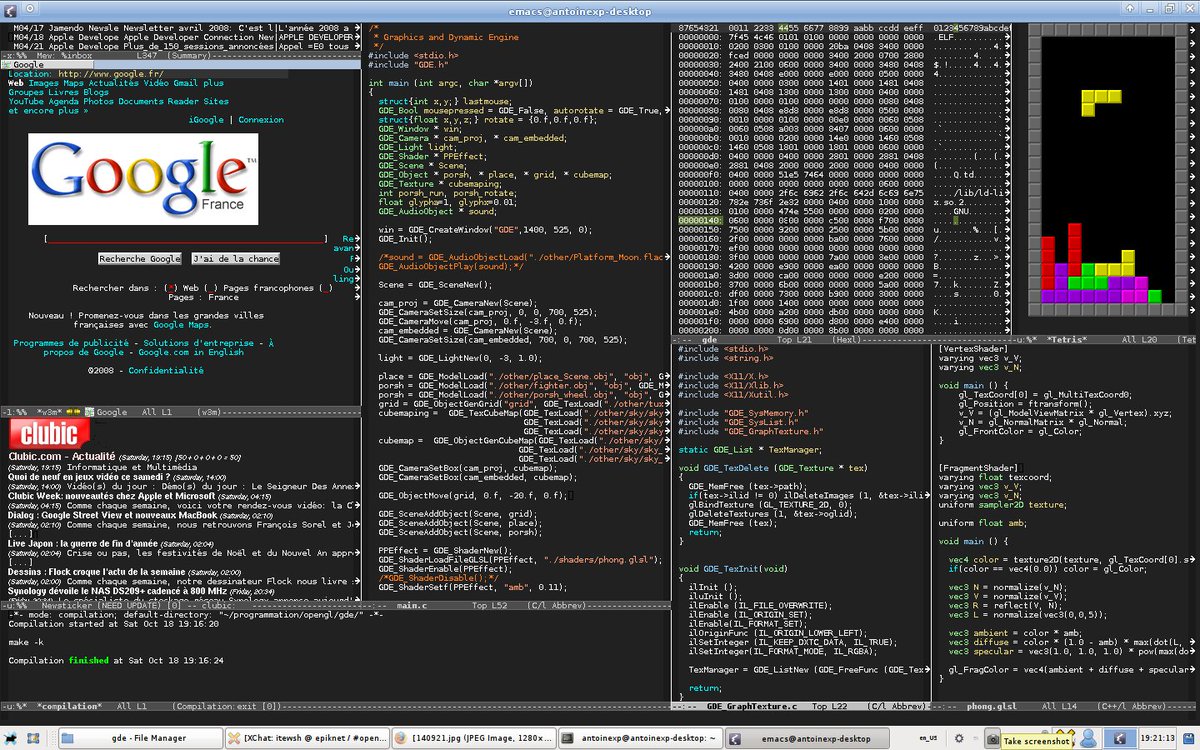Click the 'make -k' line in compilation buffer

[27, 642]
